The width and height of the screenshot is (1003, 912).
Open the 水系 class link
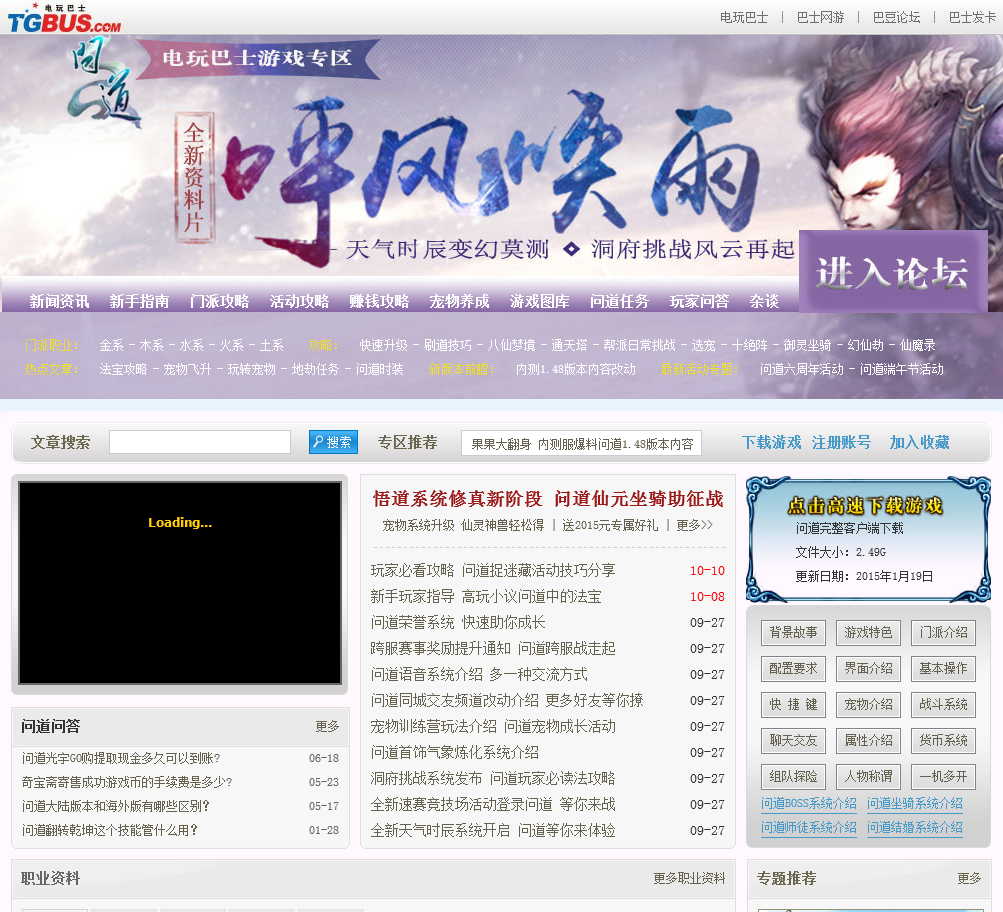point(191,345)
